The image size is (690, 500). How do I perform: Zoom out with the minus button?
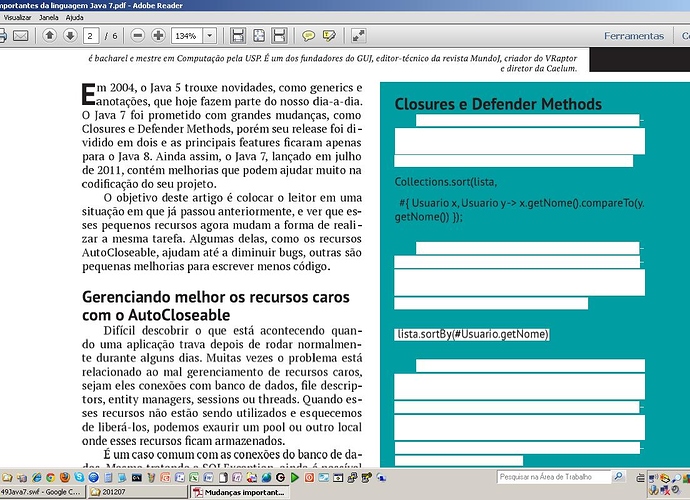[138, 35]
